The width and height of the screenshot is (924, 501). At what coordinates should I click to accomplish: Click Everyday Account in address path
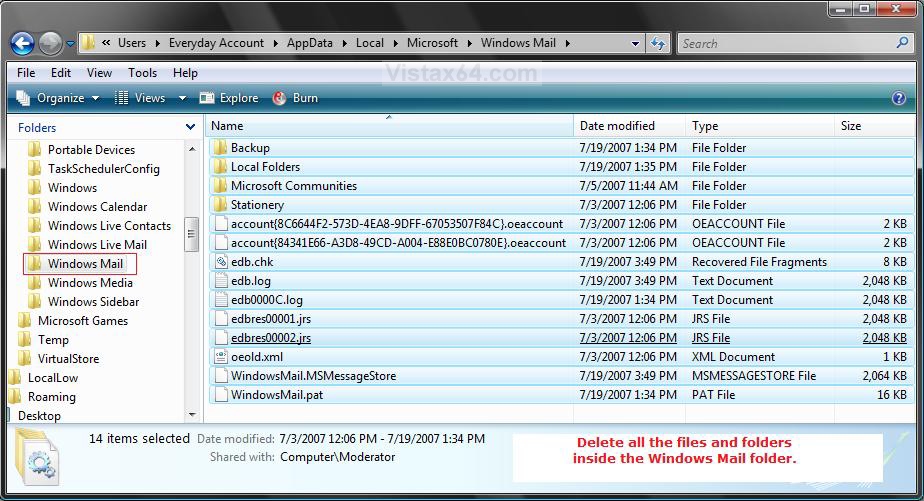(x=216, y=43)
